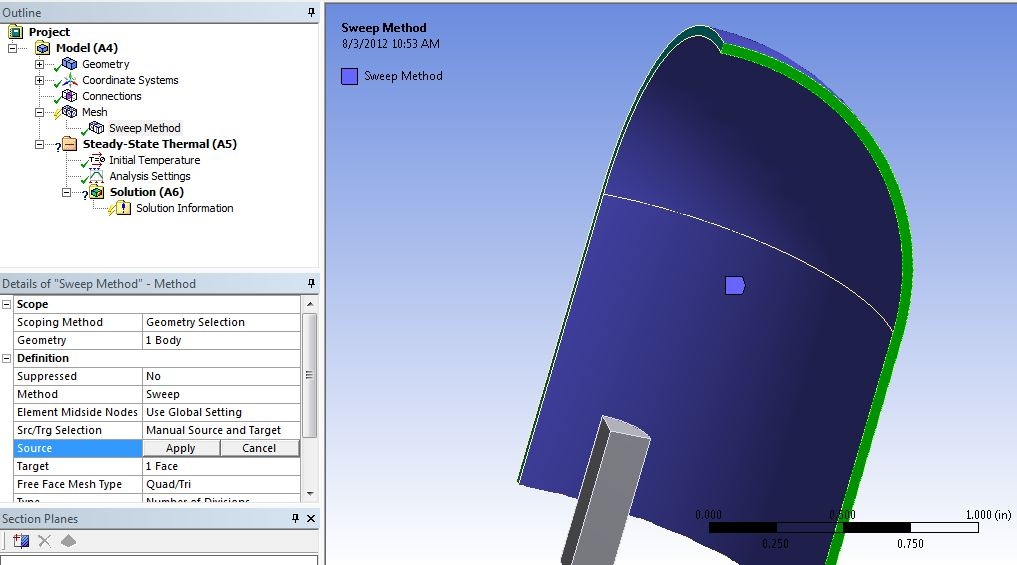Click the Analysis Settings icon
1017x565 pixels.
96,176
